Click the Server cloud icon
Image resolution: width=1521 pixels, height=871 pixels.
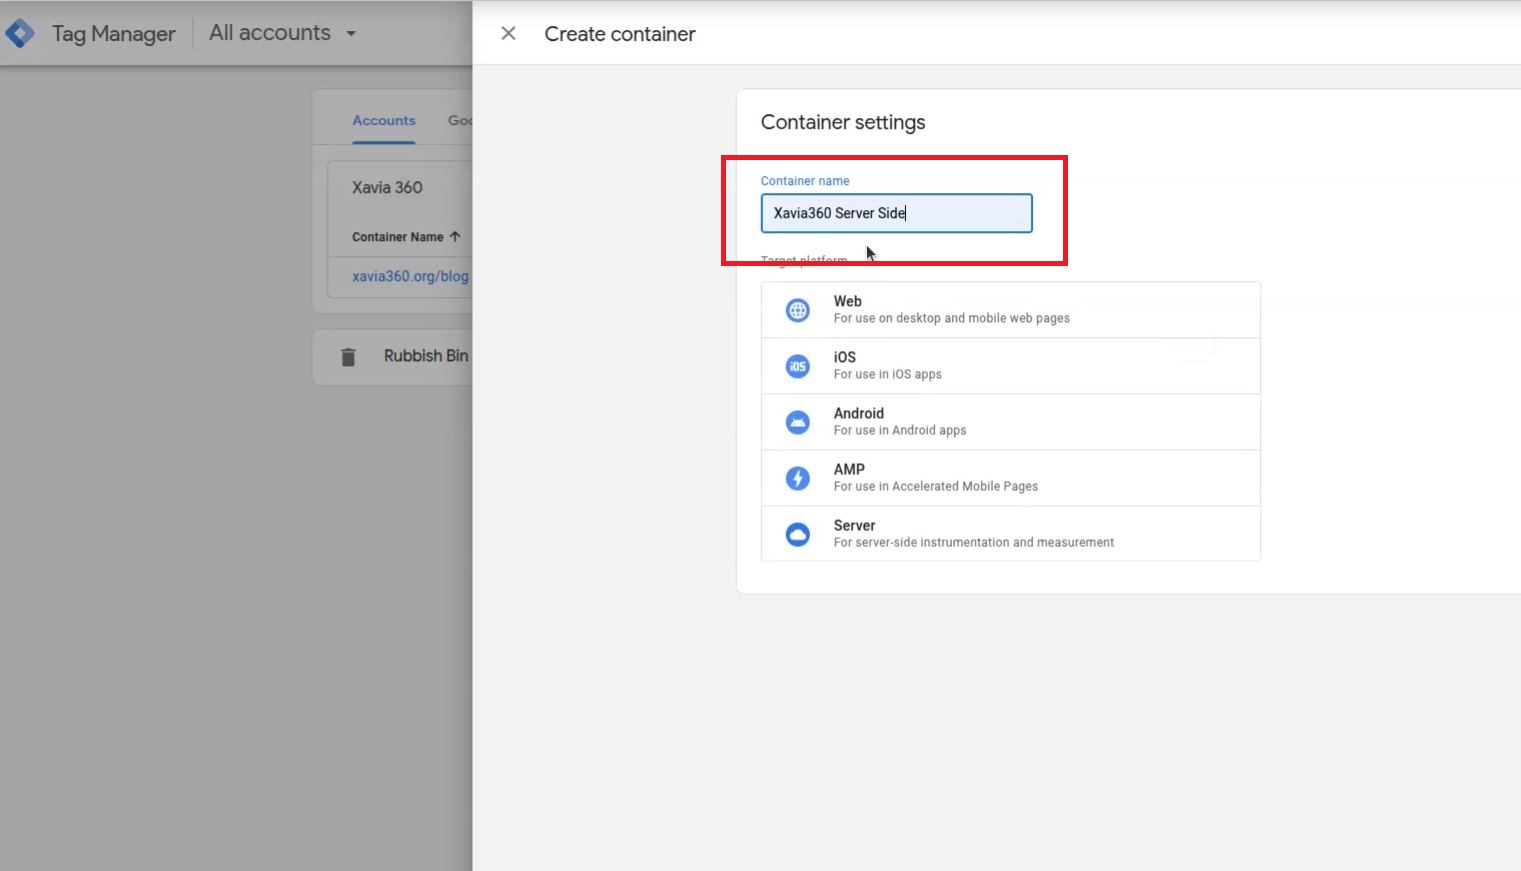coord(798,534)
